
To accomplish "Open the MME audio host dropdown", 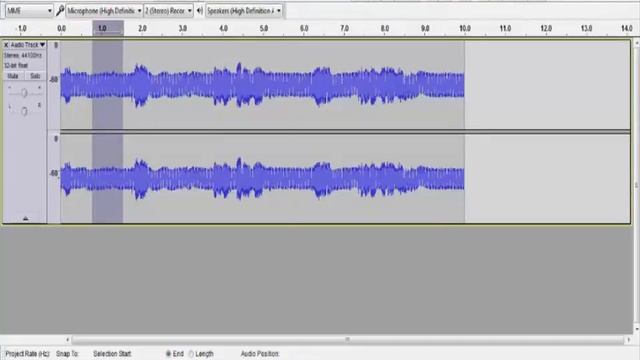I will [x=29, y=11].
